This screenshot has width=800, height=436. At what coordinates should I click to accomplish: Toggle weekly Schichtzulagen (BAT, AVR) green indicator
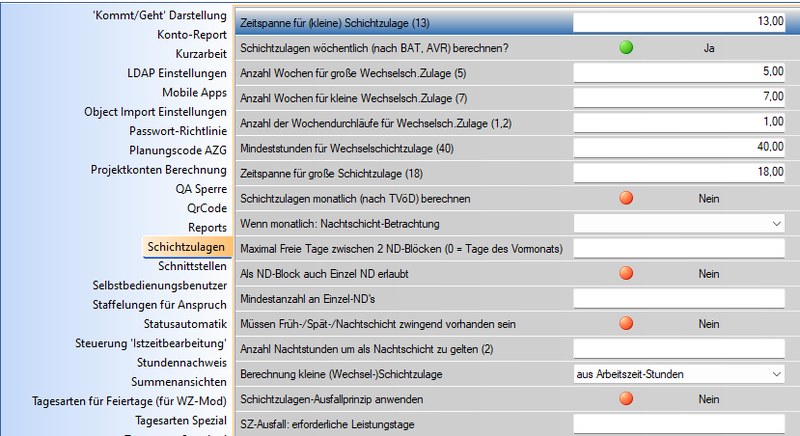click(x=626, y=47)
